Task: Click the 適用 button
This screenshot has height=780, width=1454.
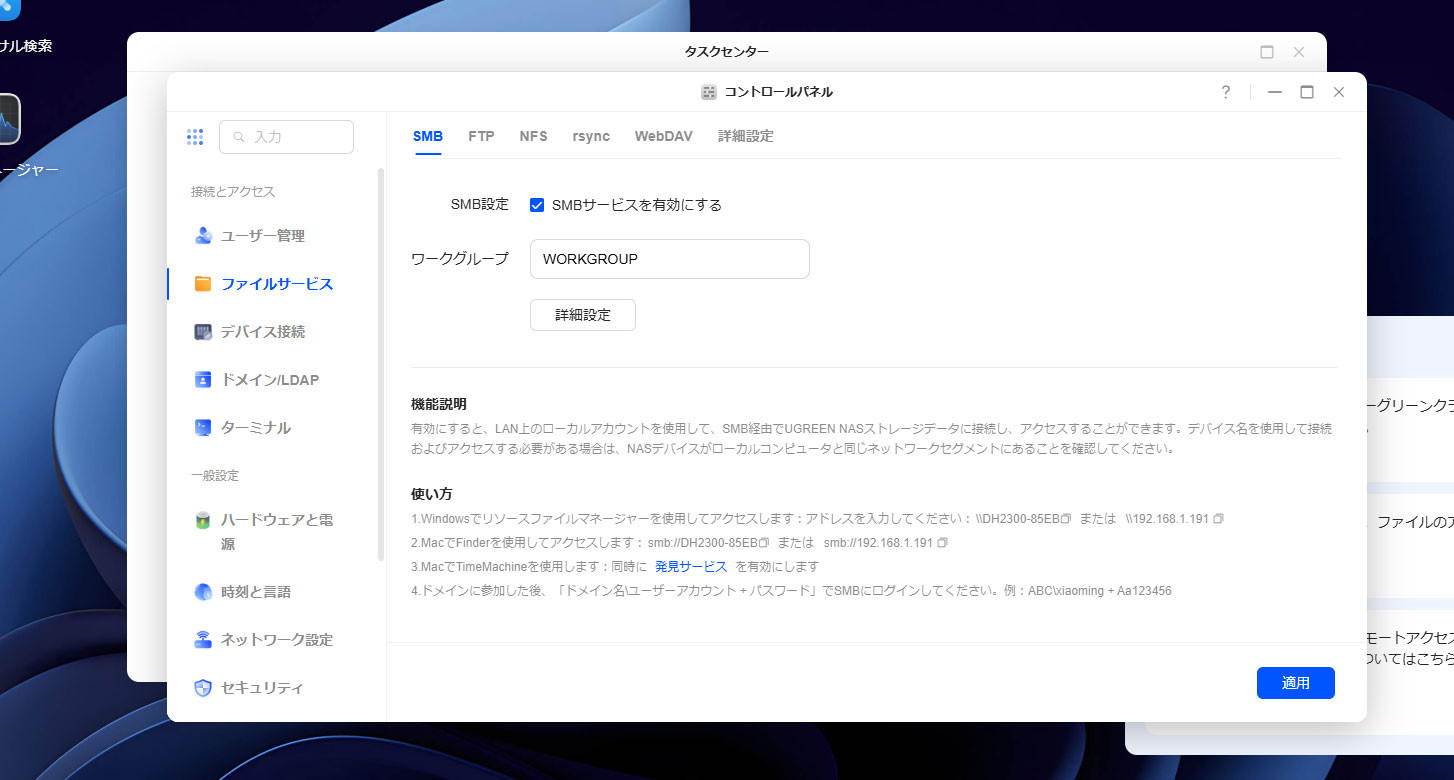Action: [x=1295, y=683]
